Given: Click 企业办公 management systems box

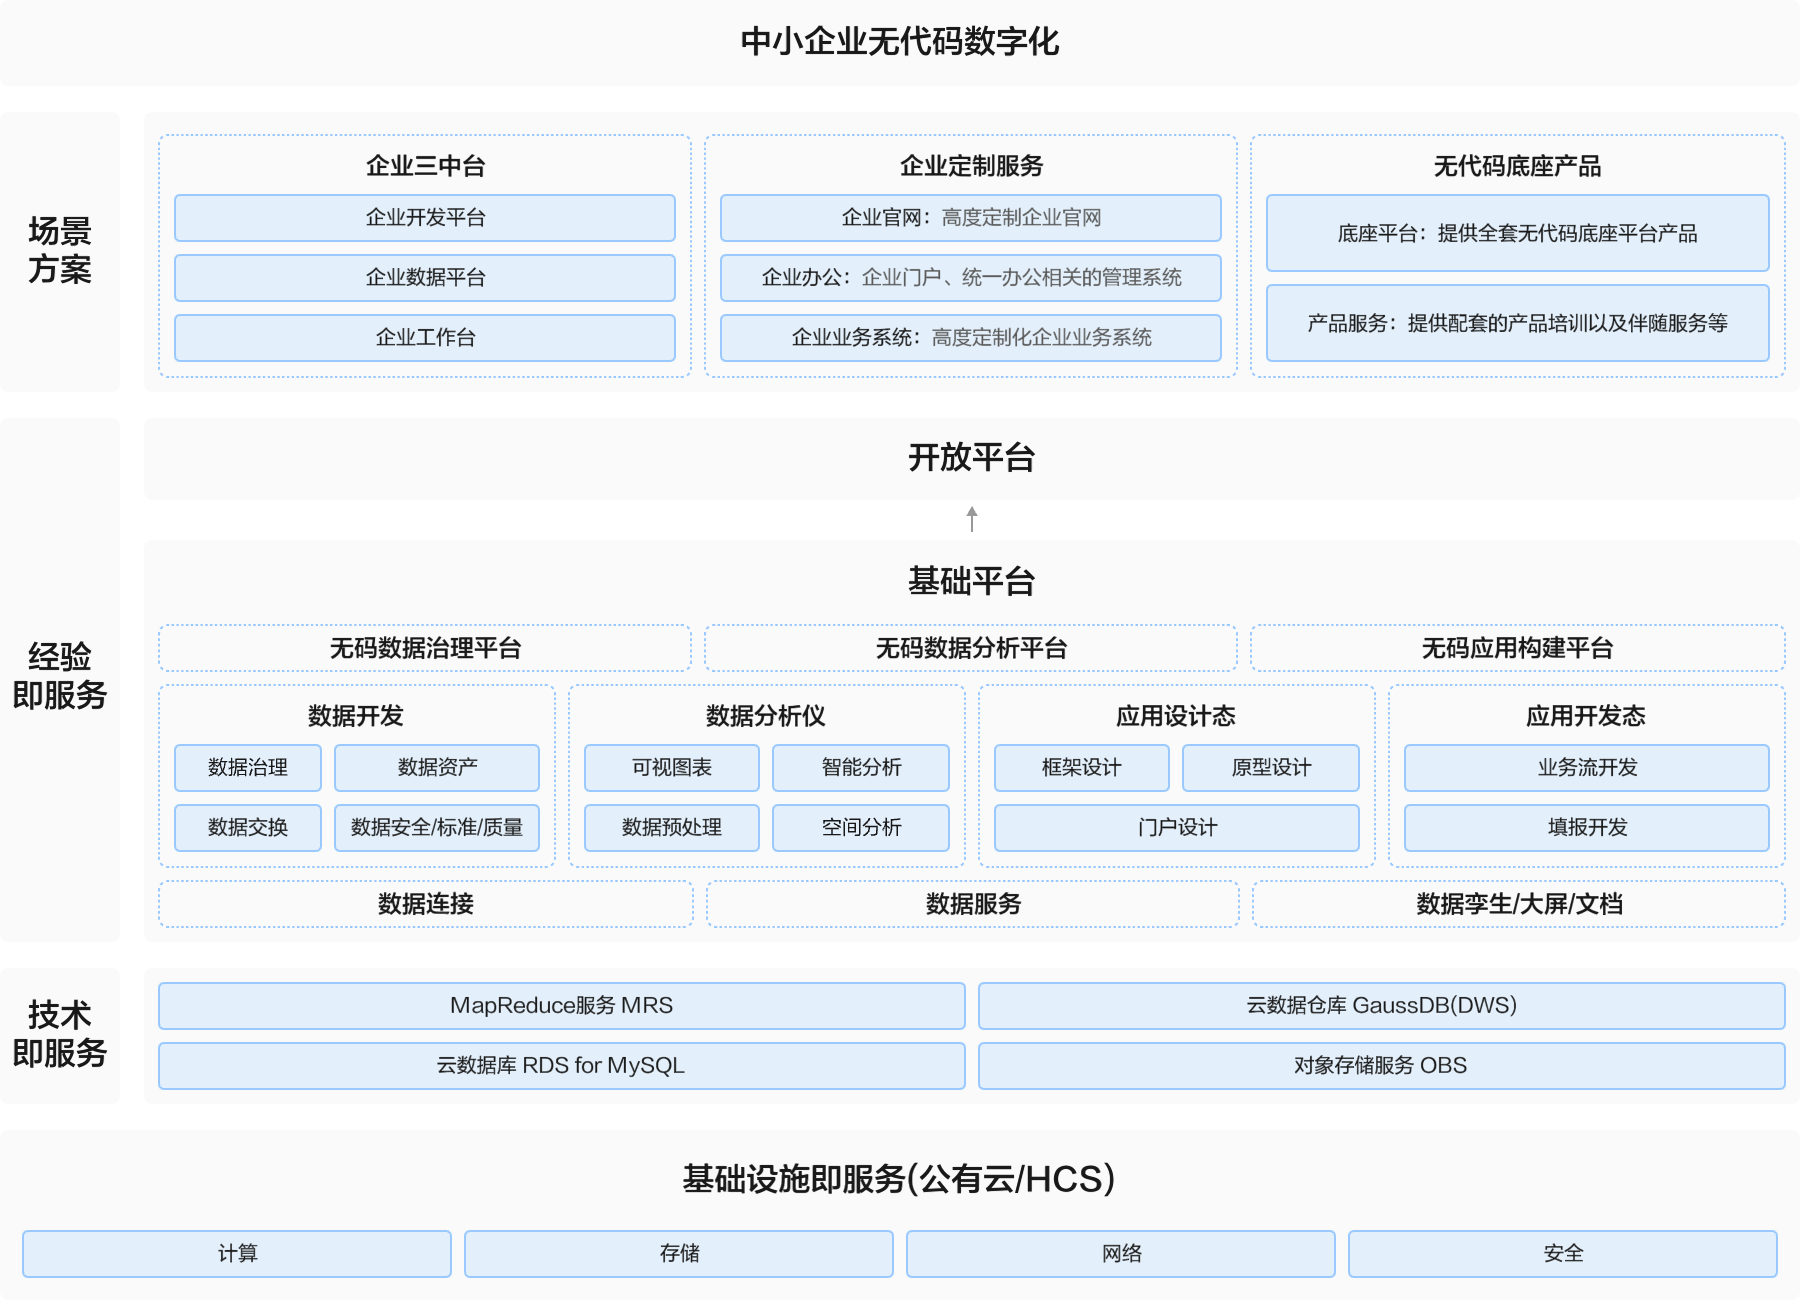Looking at the screenshot, I should (x=971, y=278).
